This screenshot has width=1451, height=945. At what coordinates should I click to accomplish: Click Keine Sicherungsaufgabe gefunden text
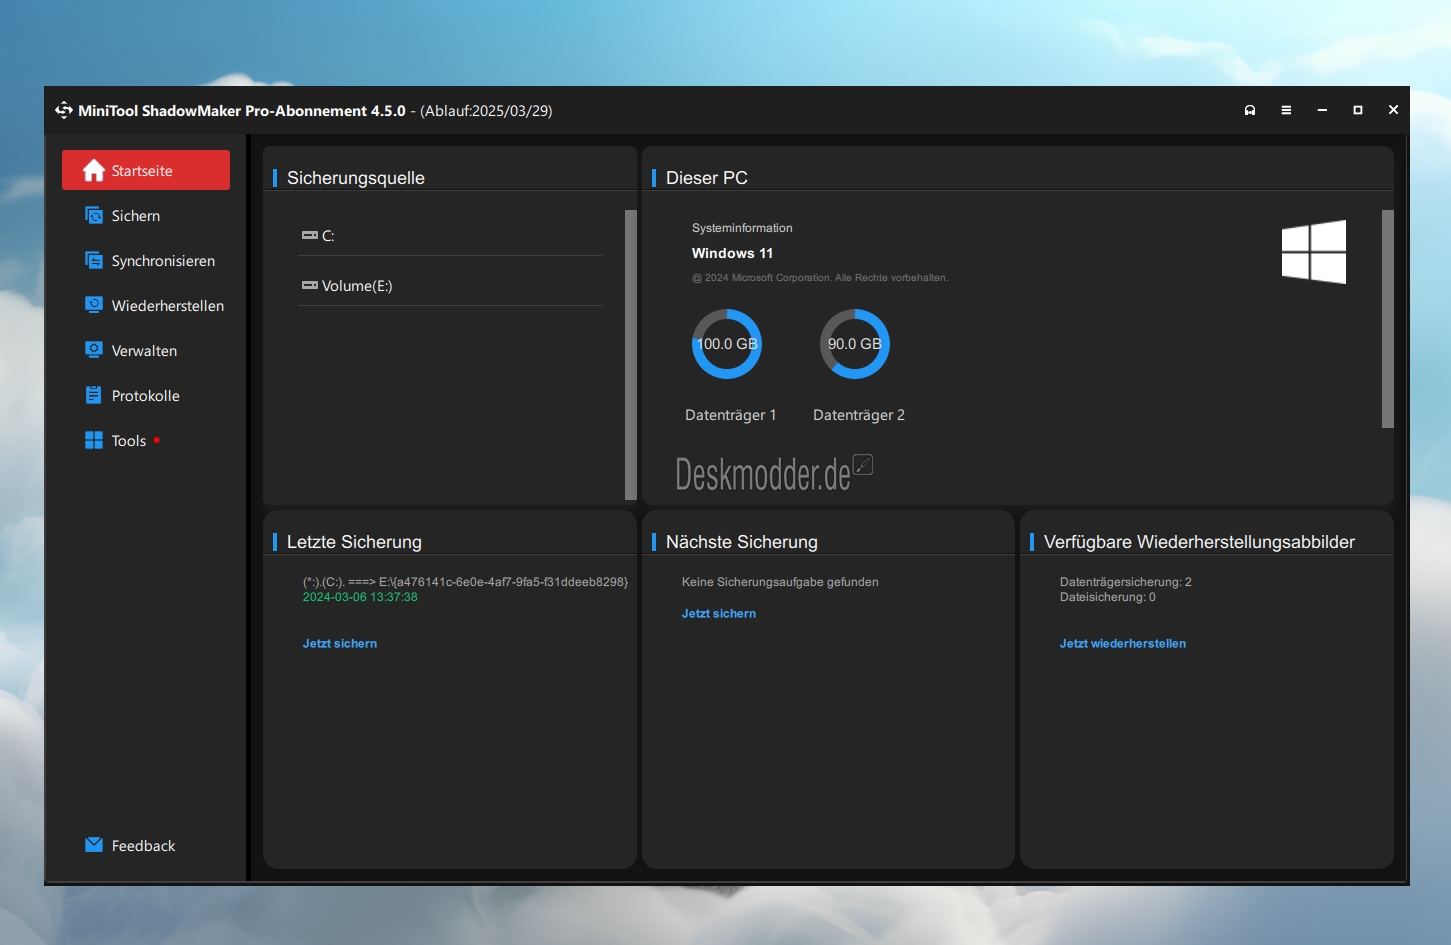click(780, 582)
